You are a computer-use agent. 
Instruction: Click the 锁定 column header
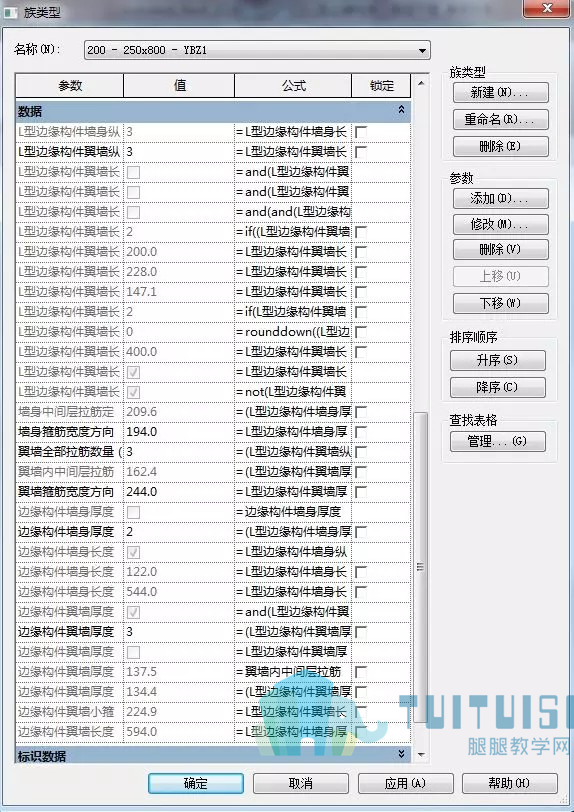(x=381, y=86)
